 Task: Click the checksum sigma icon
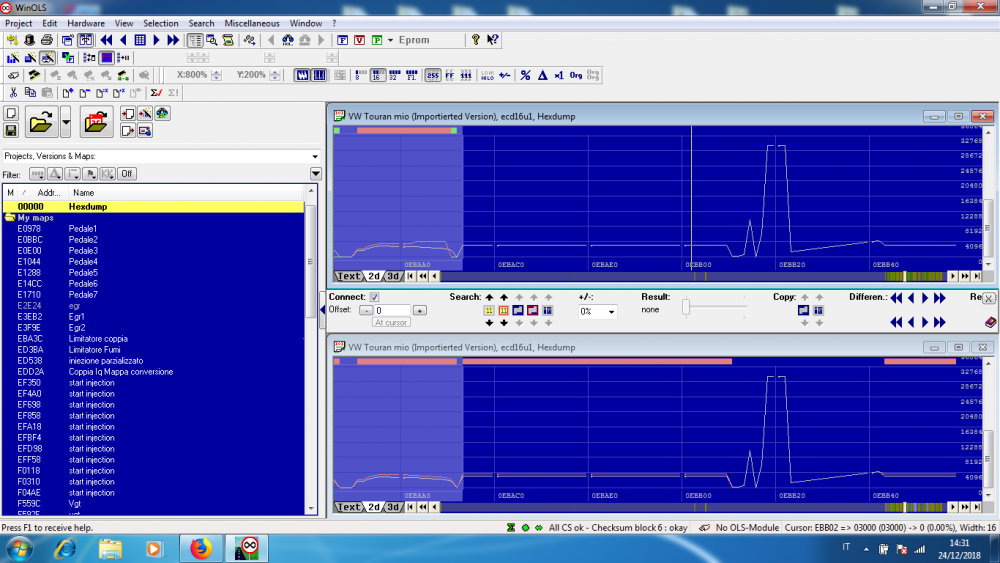156,93
